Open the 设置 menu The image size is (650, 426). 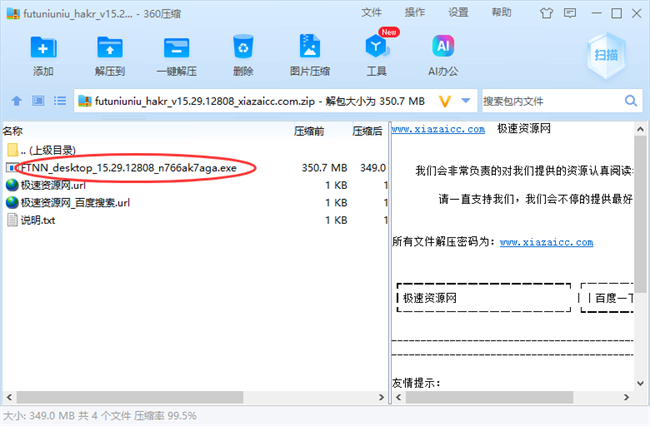tap(458, 13)
